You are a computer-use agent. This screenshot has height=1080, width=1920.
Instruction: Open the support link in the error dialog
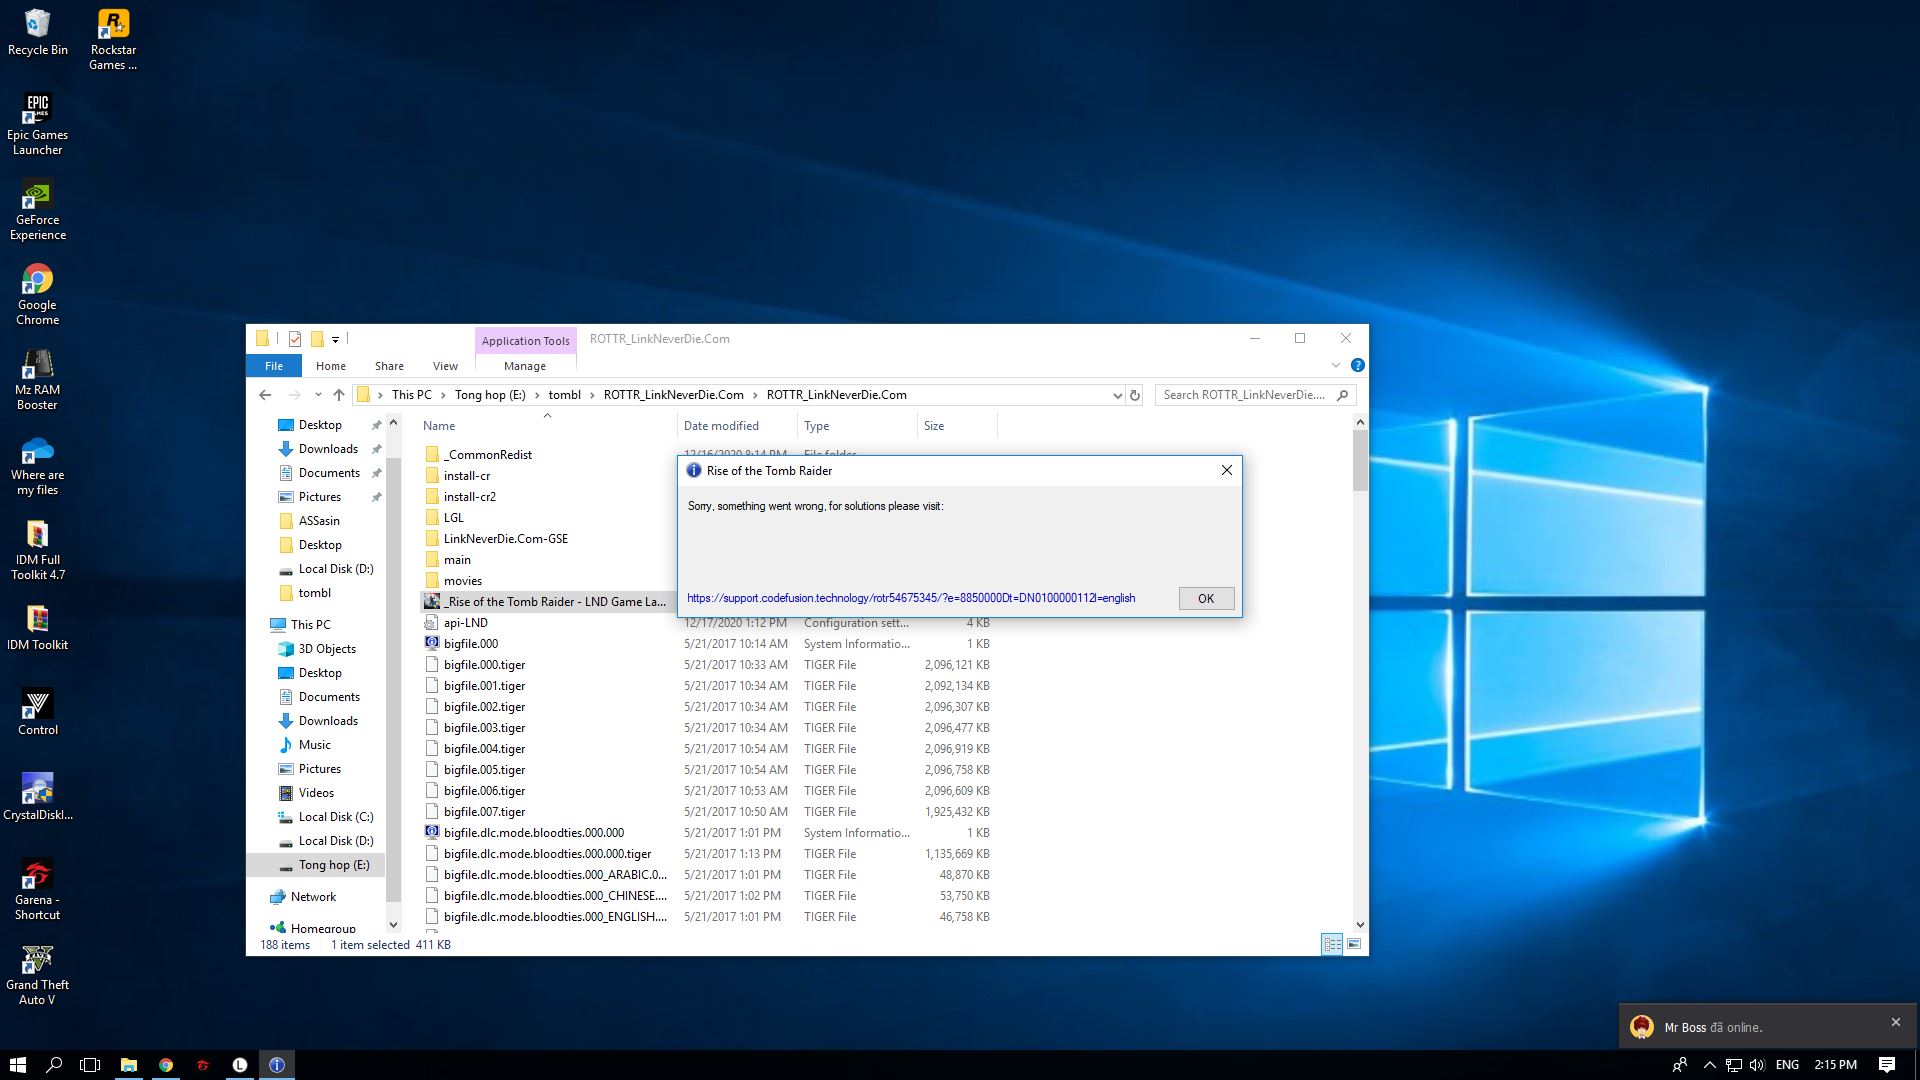pyautogui.click(x=910, y=597)
